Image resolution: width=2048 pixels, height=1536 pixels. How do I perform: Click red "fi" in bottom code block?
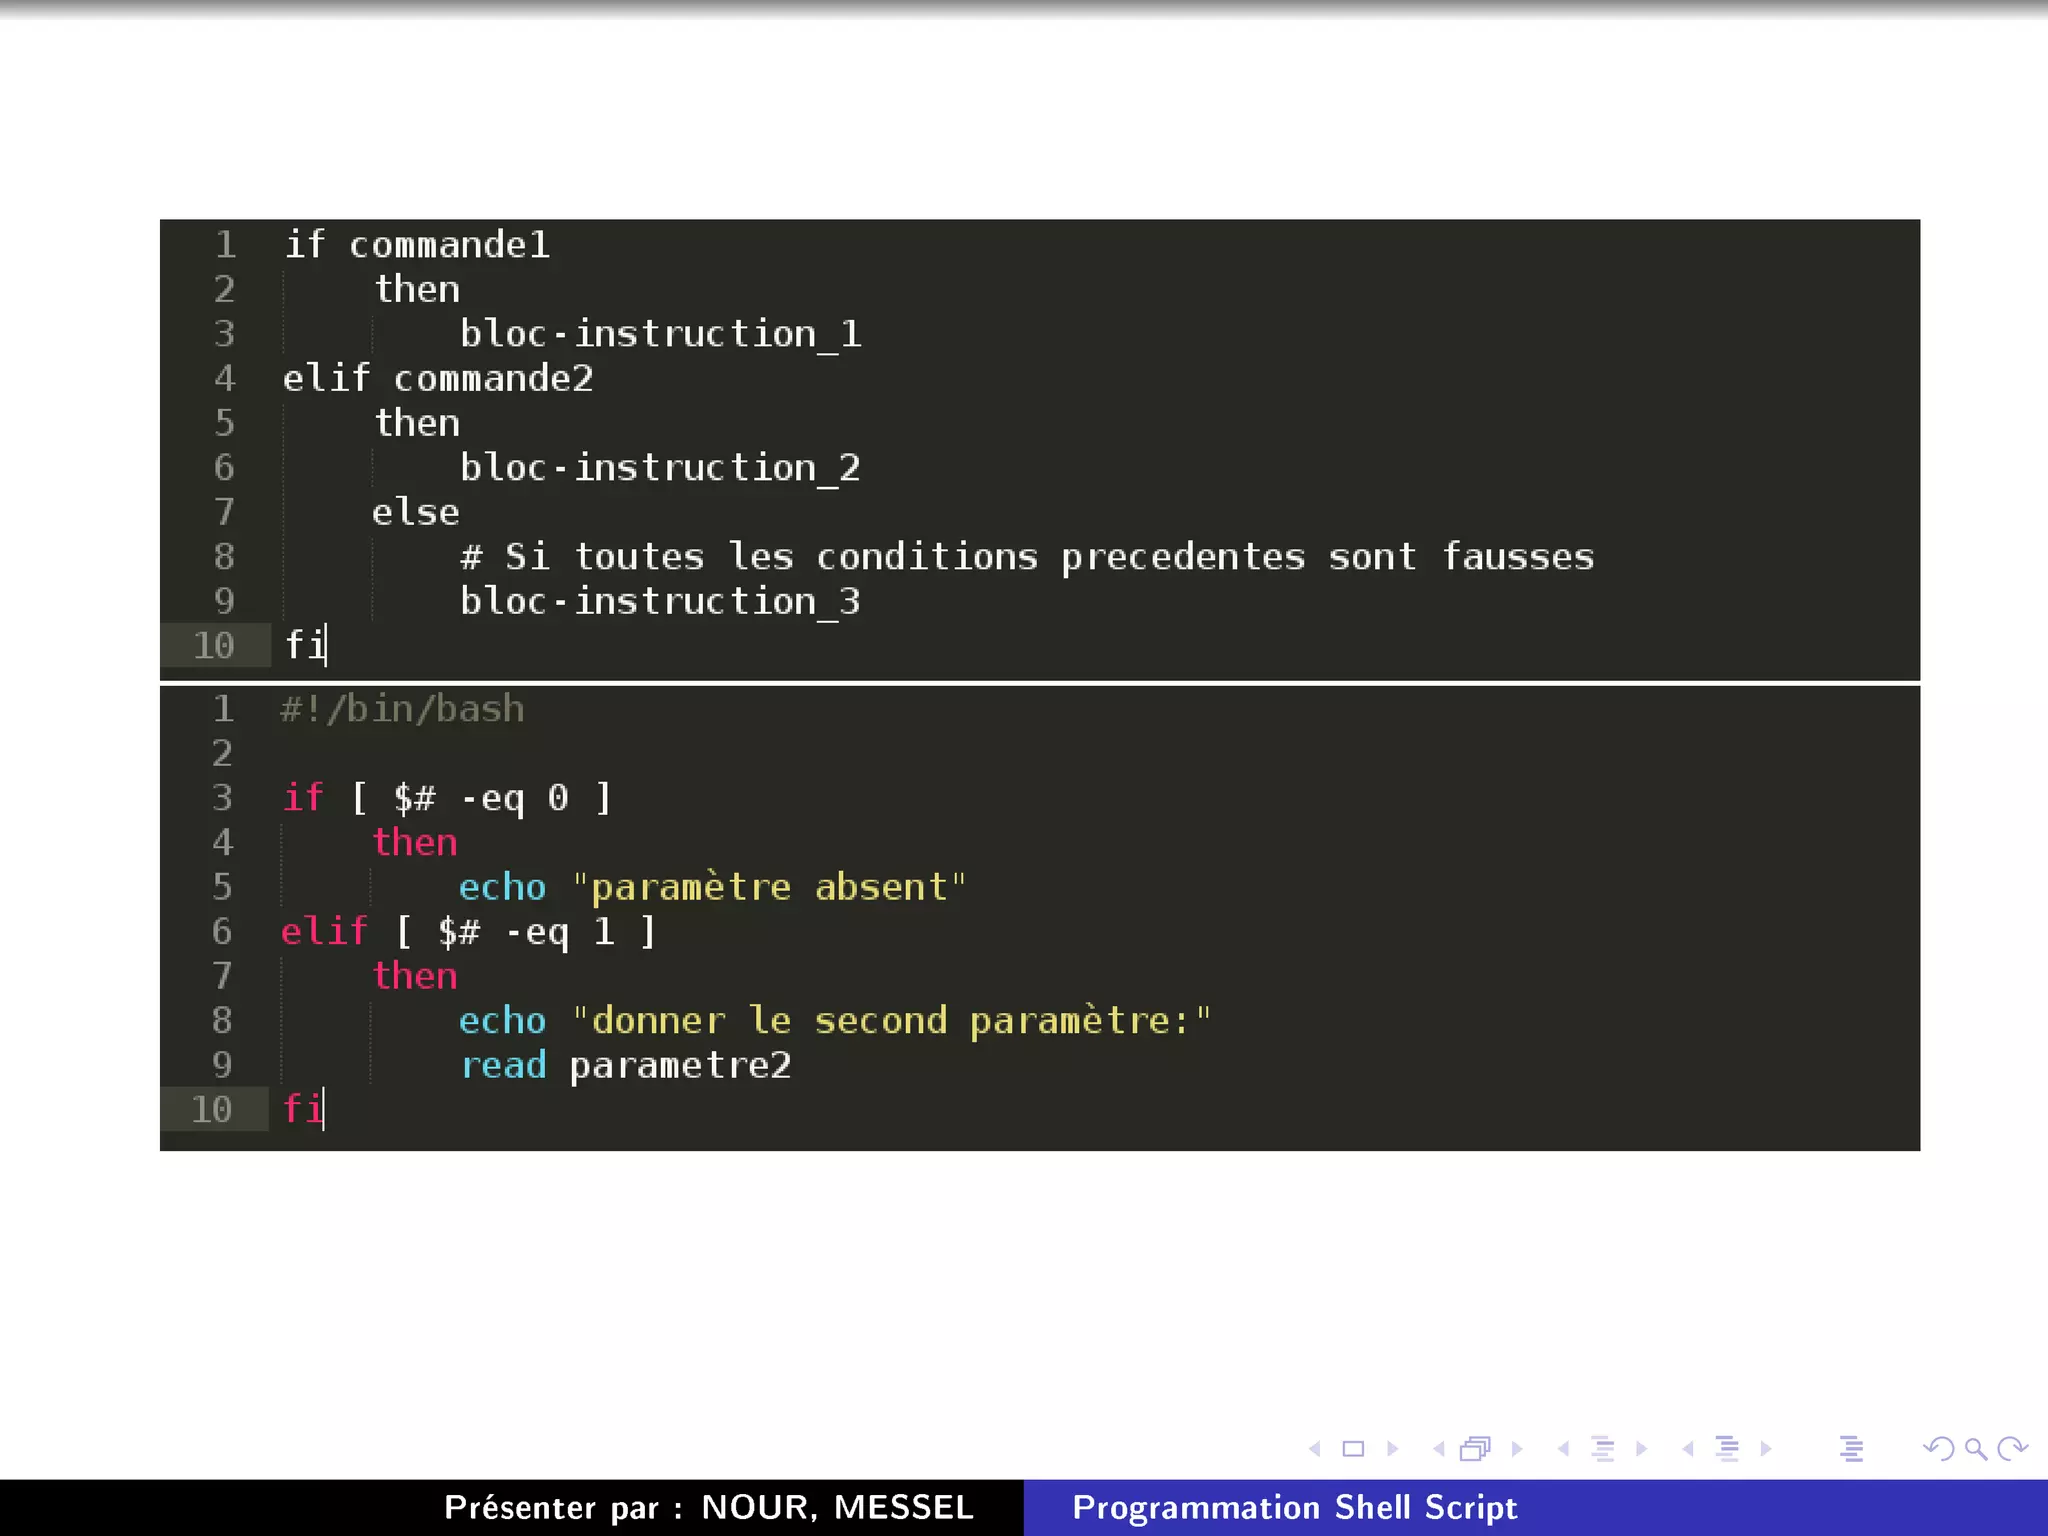coord(303,1109)
